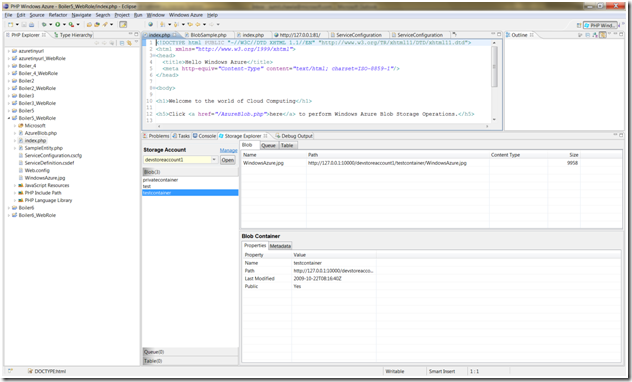Image resolution: width=632 pixels, height=382 pixels.
Task: Select Web.config in the tree
Action: click(x=37, y=170)
